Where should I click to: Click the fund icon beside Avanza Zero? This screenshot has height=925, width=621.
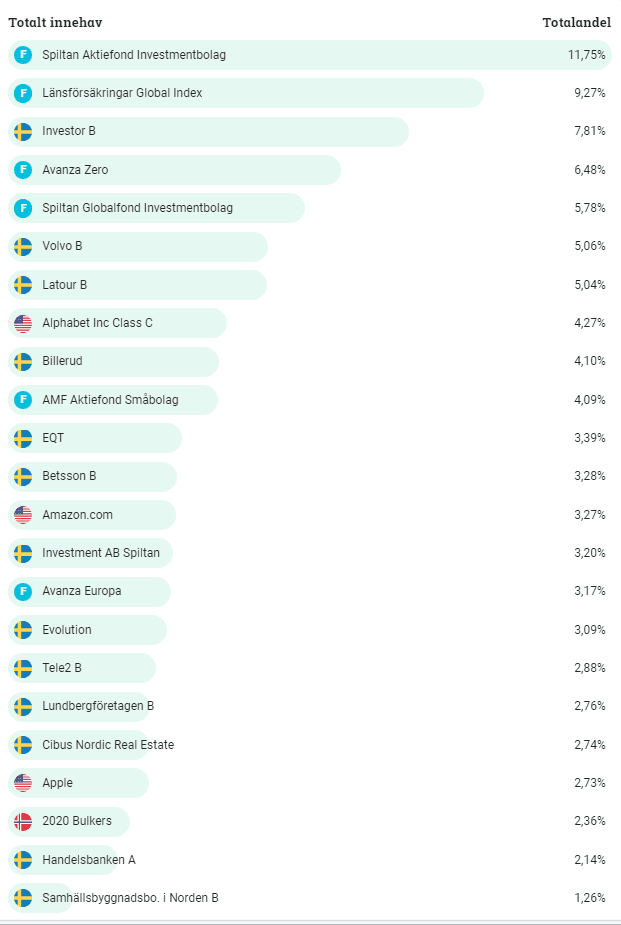[x=23, y=170]
